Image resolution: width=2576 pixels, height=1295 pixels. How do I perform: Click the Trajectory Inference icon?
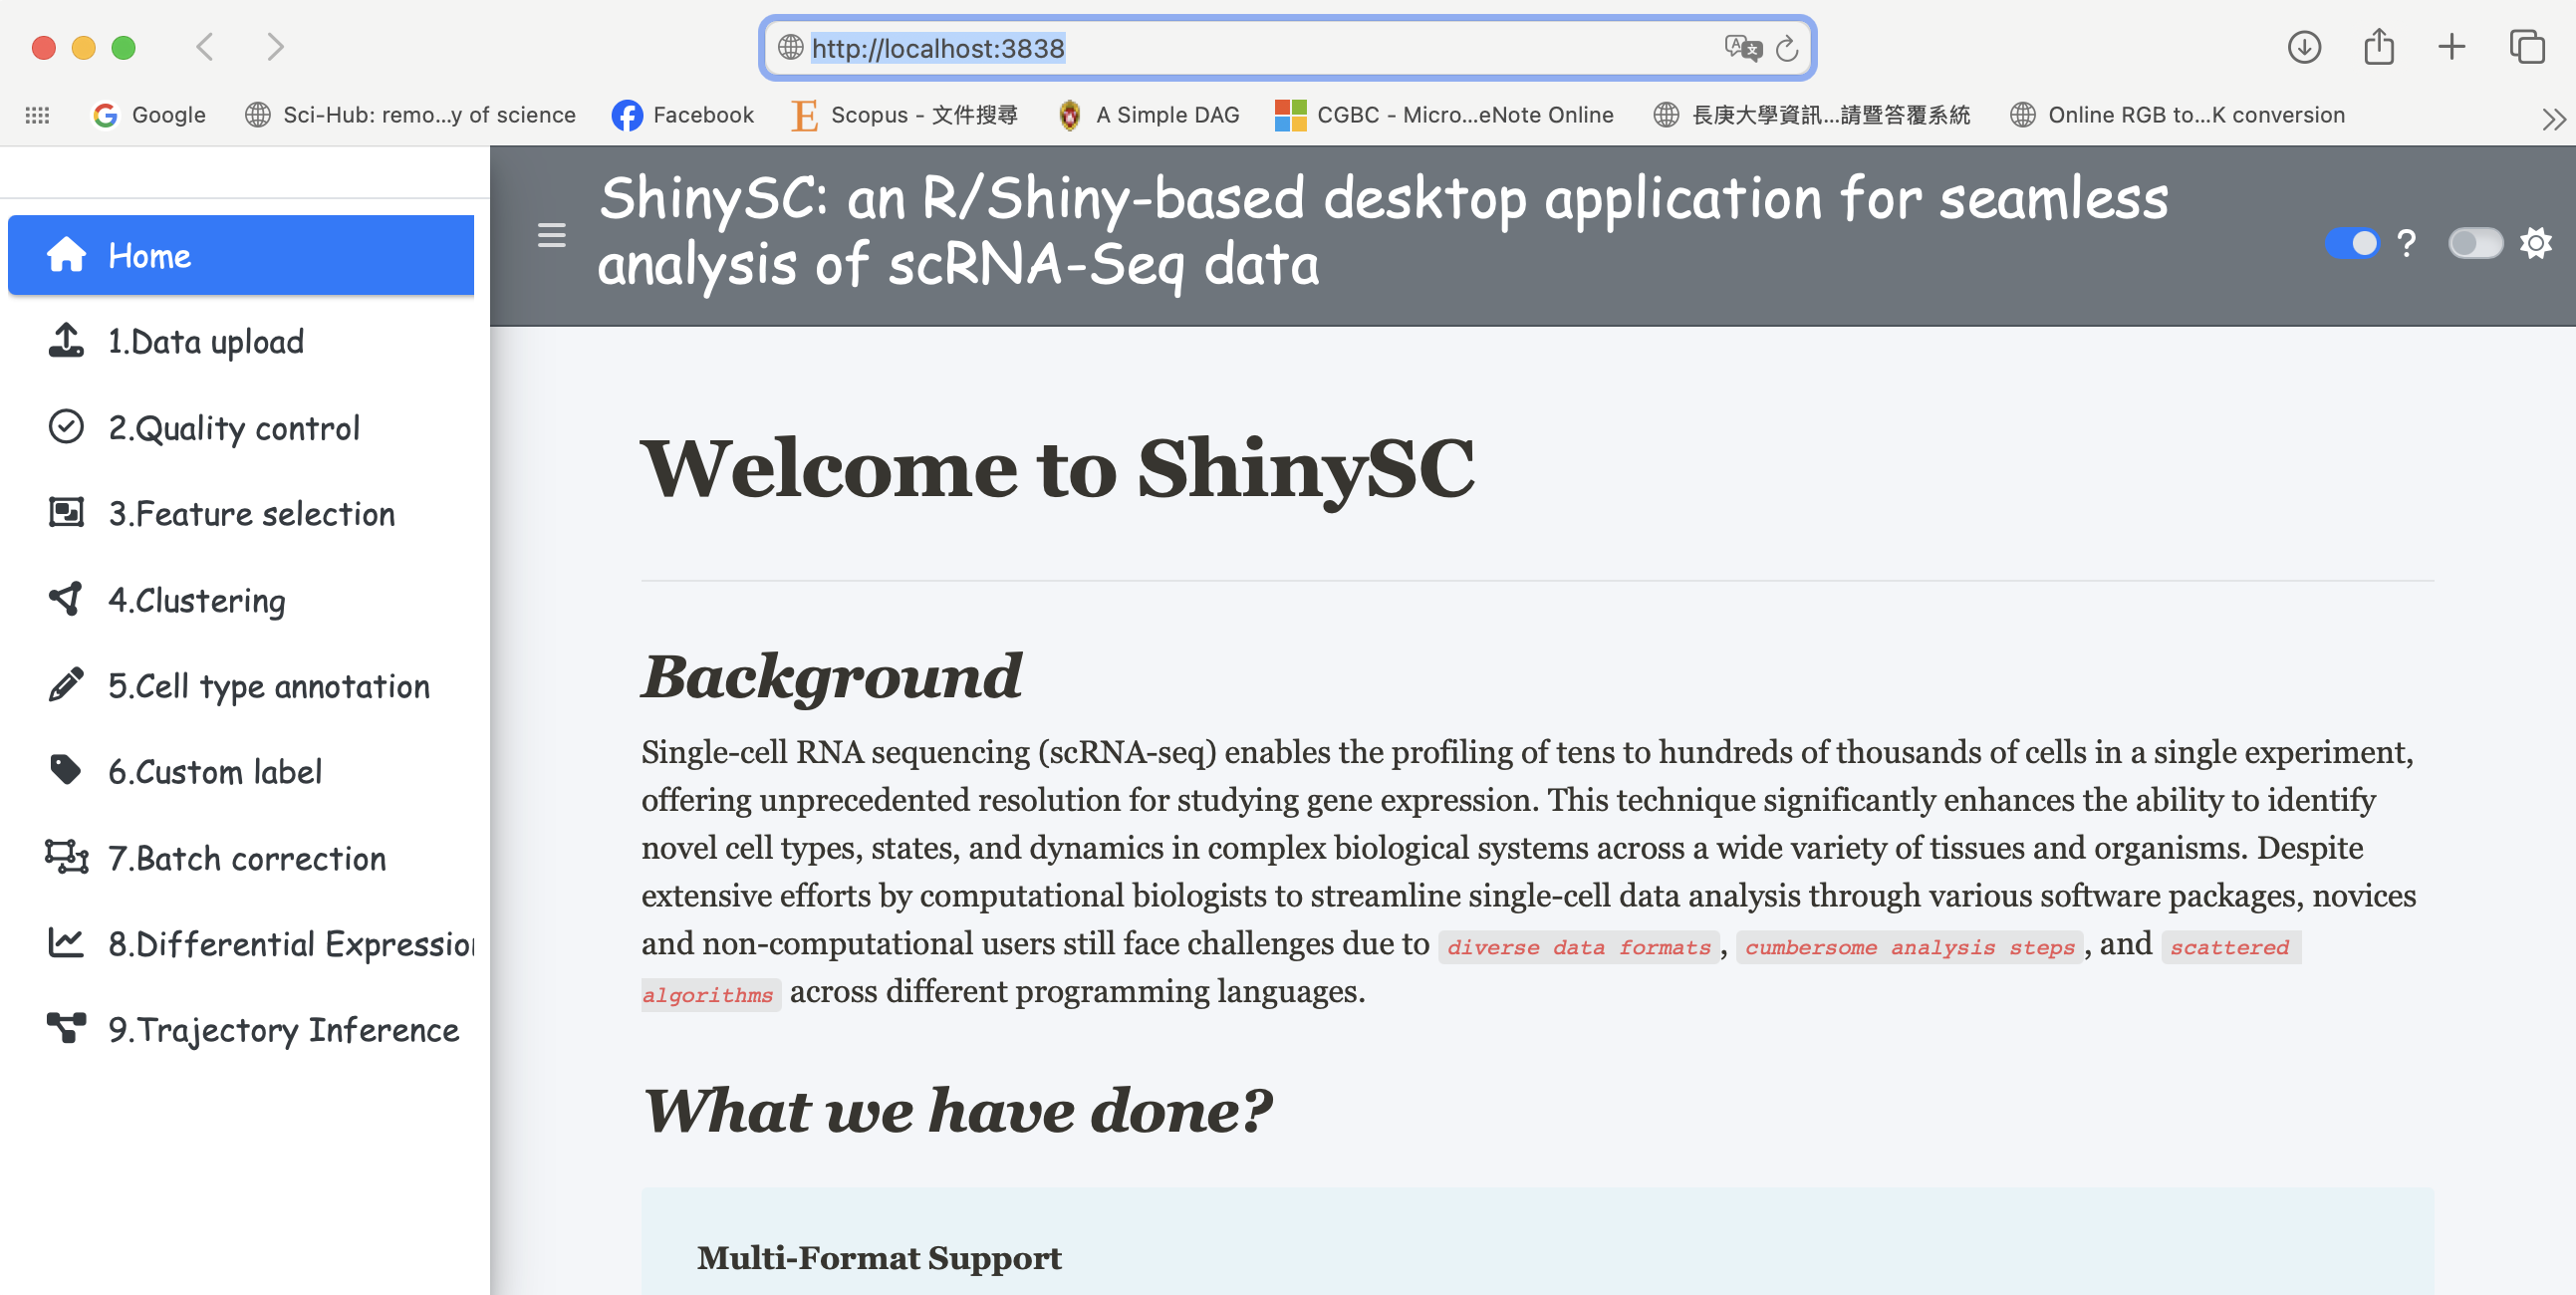[66, 1028]
